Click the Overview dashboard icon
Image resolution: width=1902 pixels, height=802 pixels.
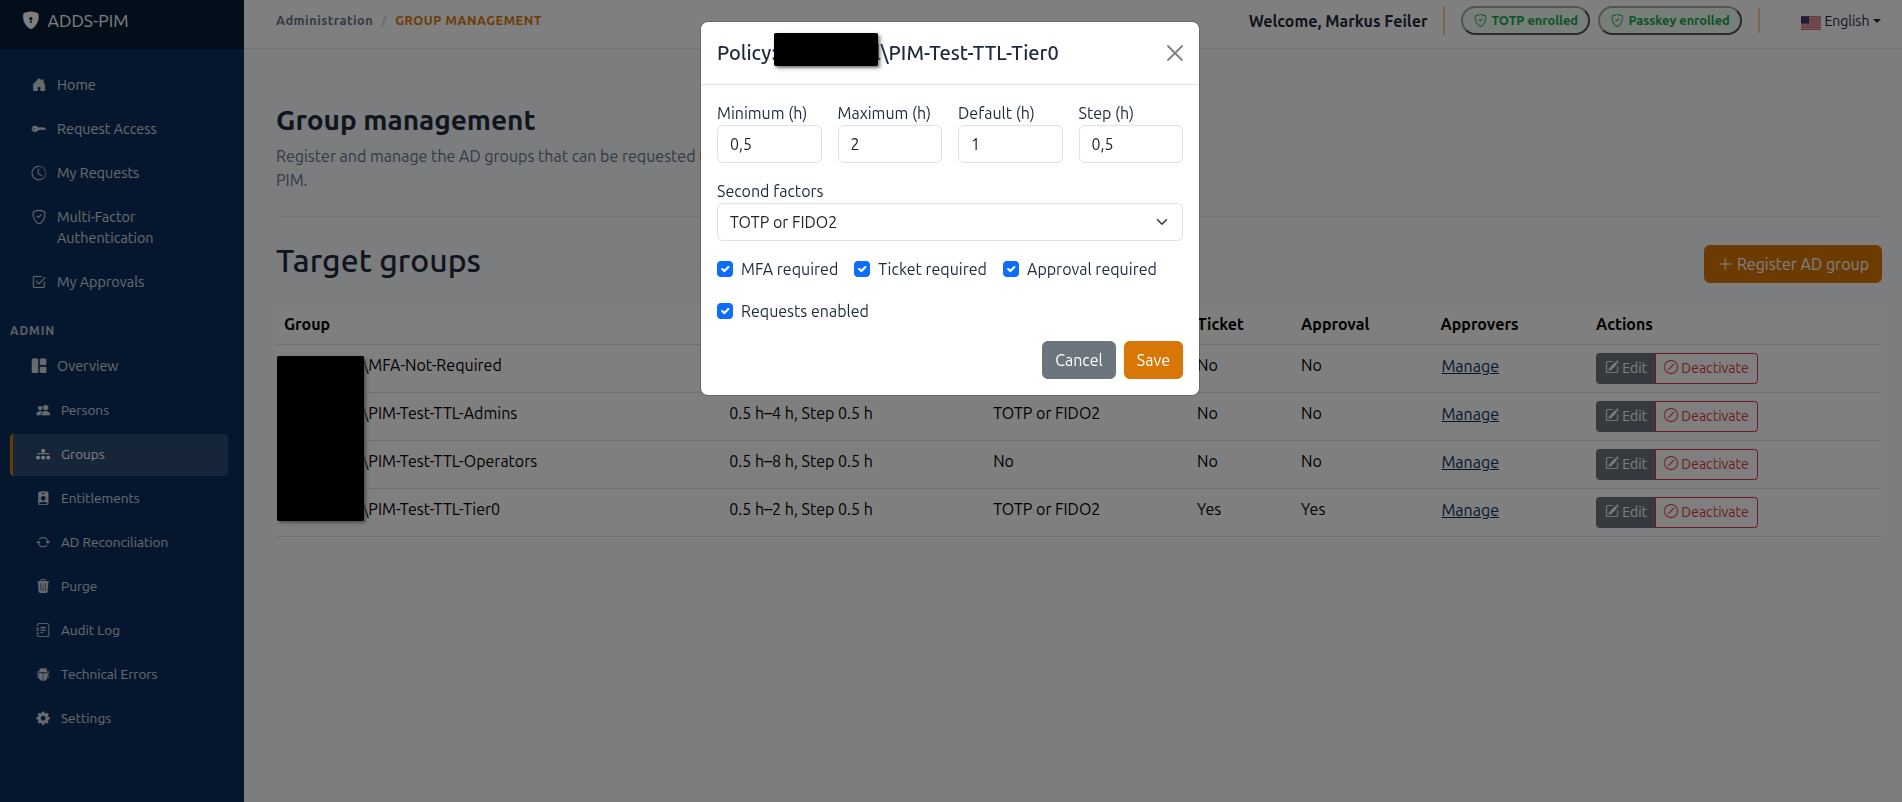39,366
